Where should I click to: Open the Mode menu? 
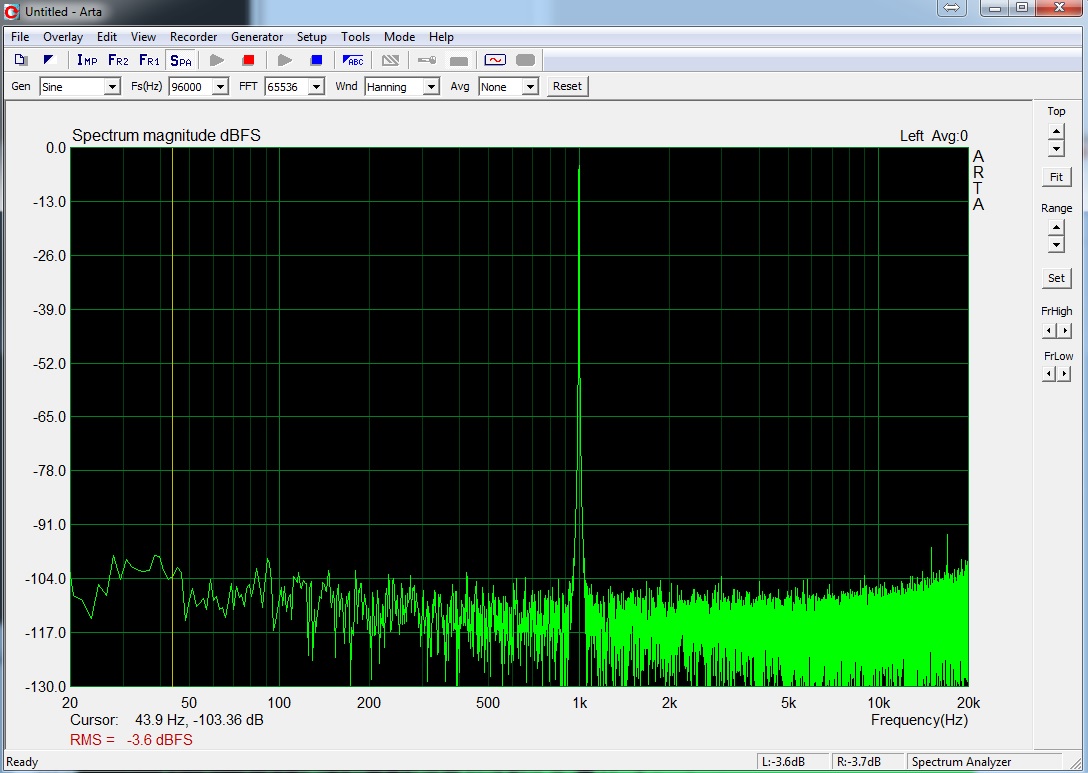pos(400,37)
